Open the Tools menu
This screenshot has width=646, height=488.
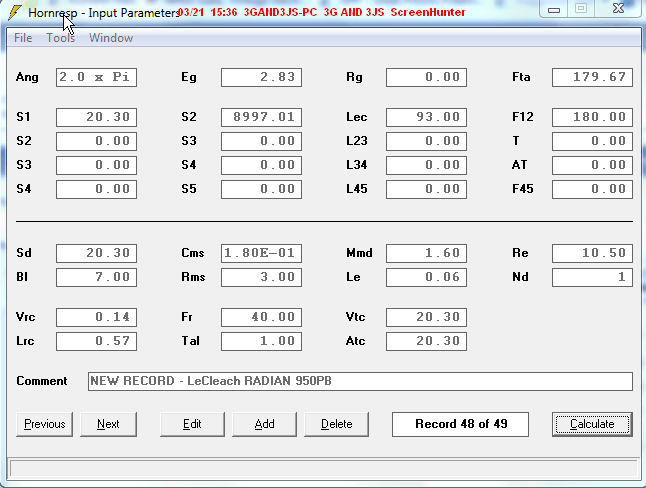[61, 38]
